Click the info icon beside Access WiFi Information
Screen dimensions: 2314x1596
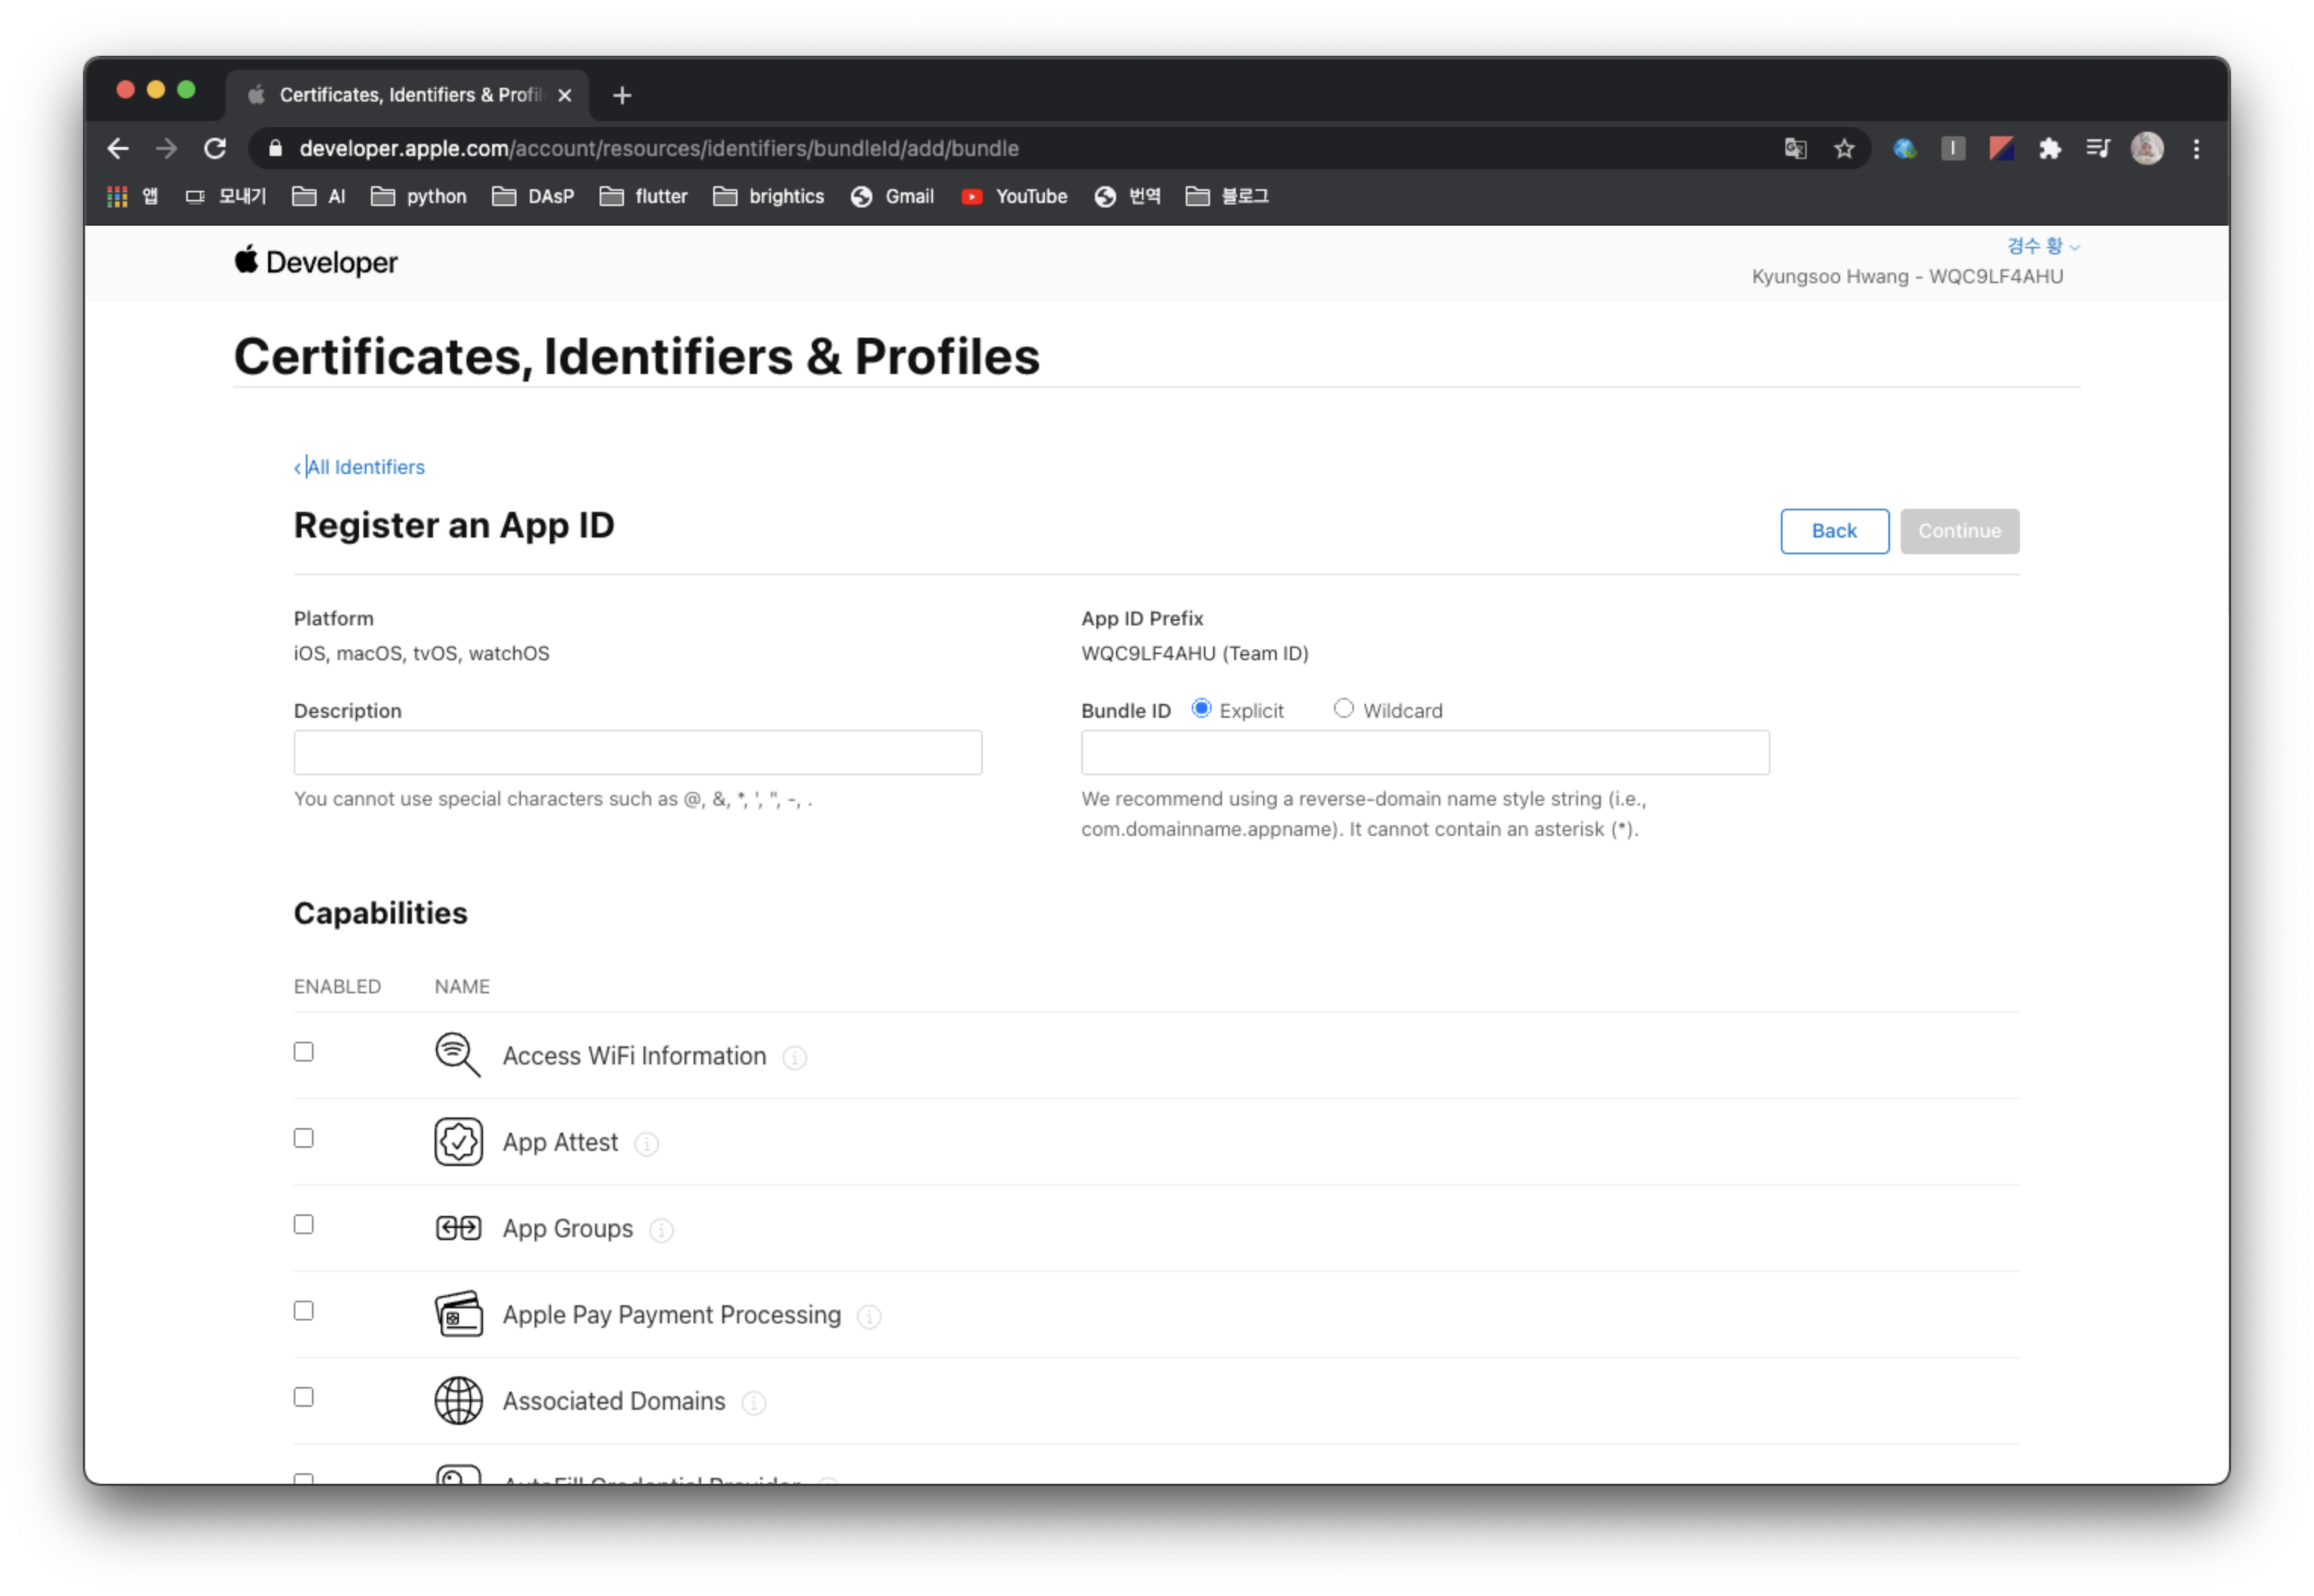click(794, 1057)
